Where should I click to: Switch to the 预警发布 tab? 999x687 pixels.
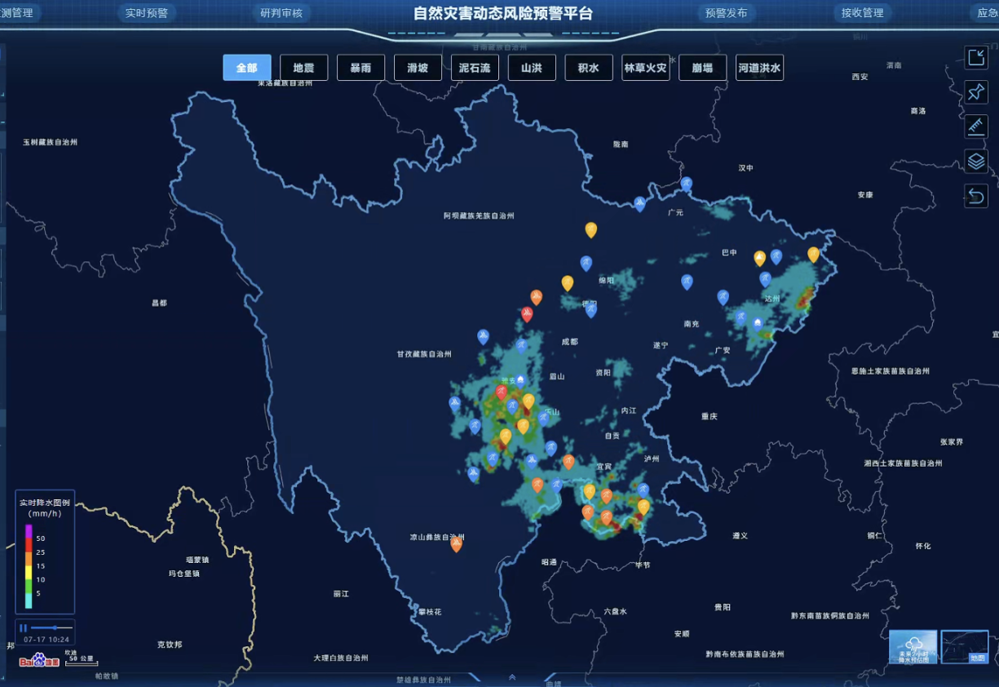[726, 13]
